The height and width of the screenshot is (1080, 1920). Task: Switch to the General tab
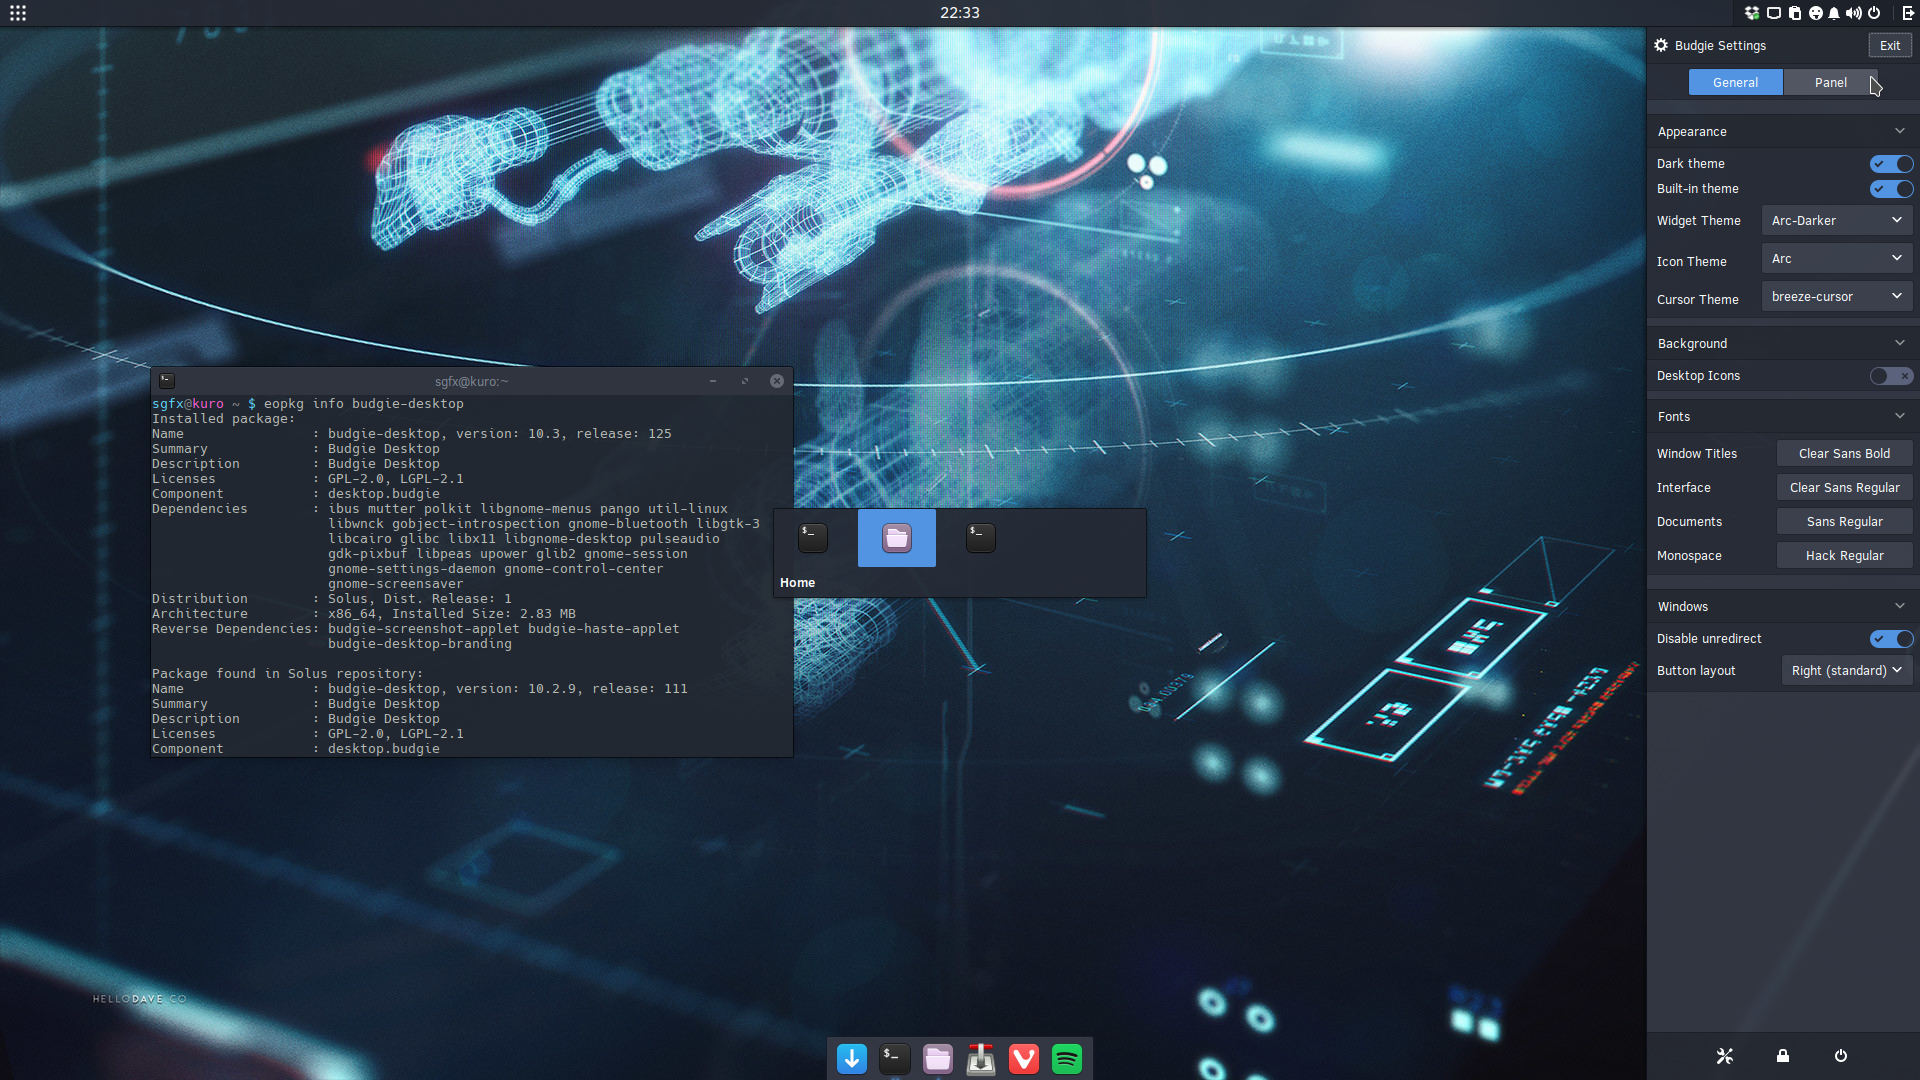click(x=1735, y=83)
